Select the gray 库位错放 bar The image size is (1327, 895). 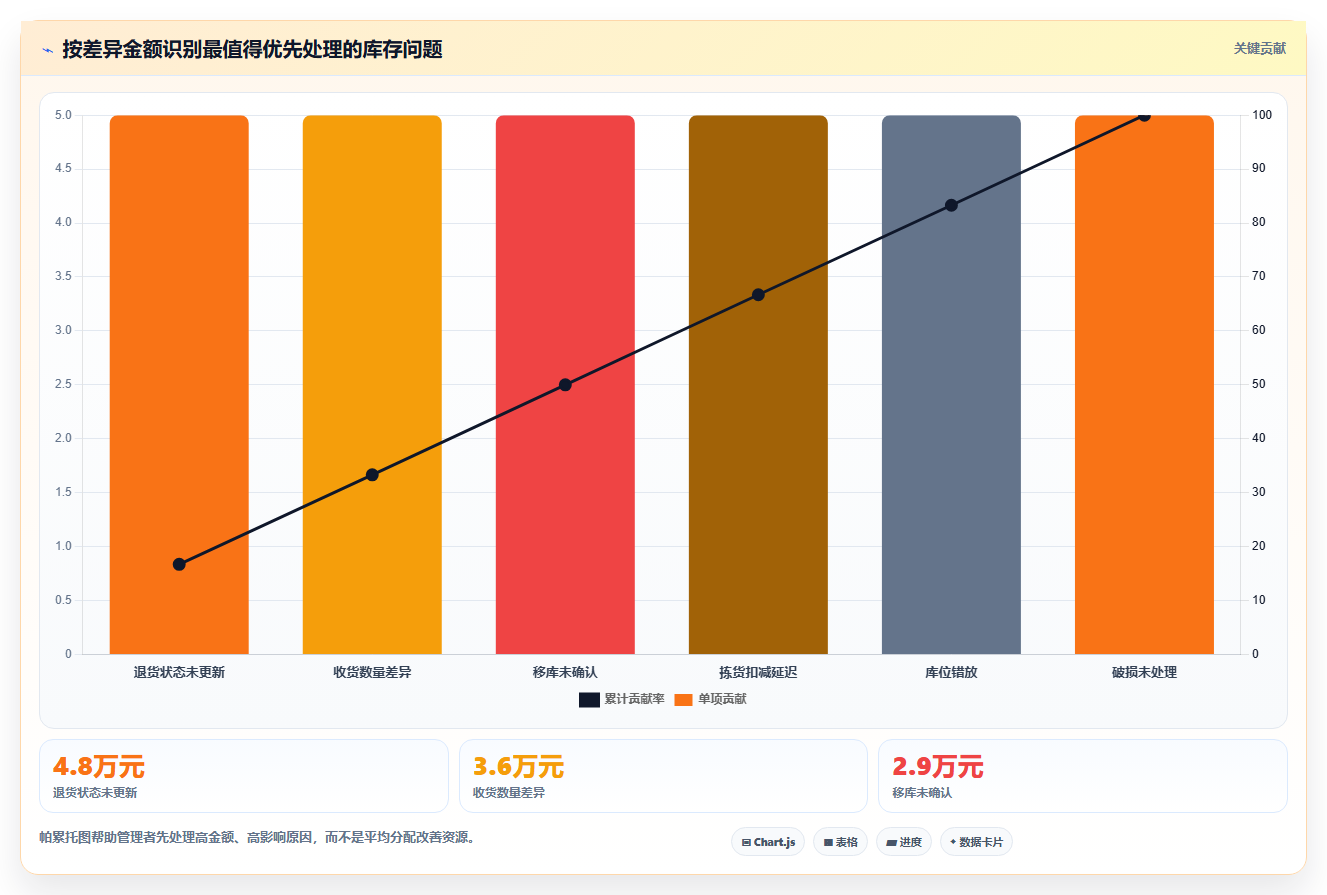951,384
